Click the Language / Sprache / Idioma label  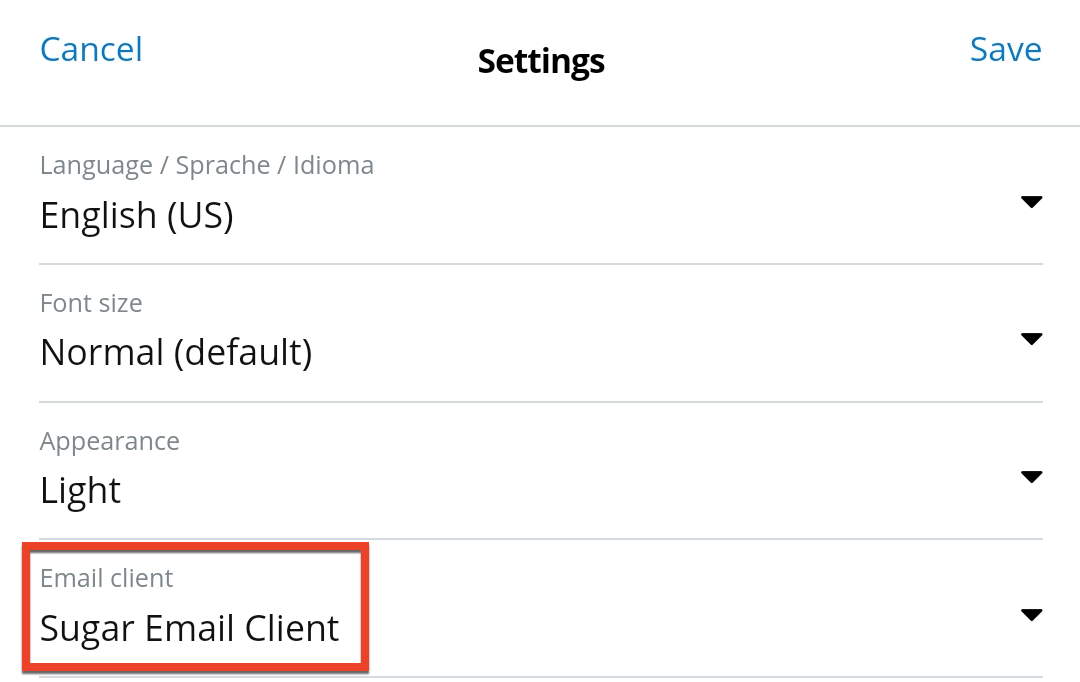coord(206,165)
